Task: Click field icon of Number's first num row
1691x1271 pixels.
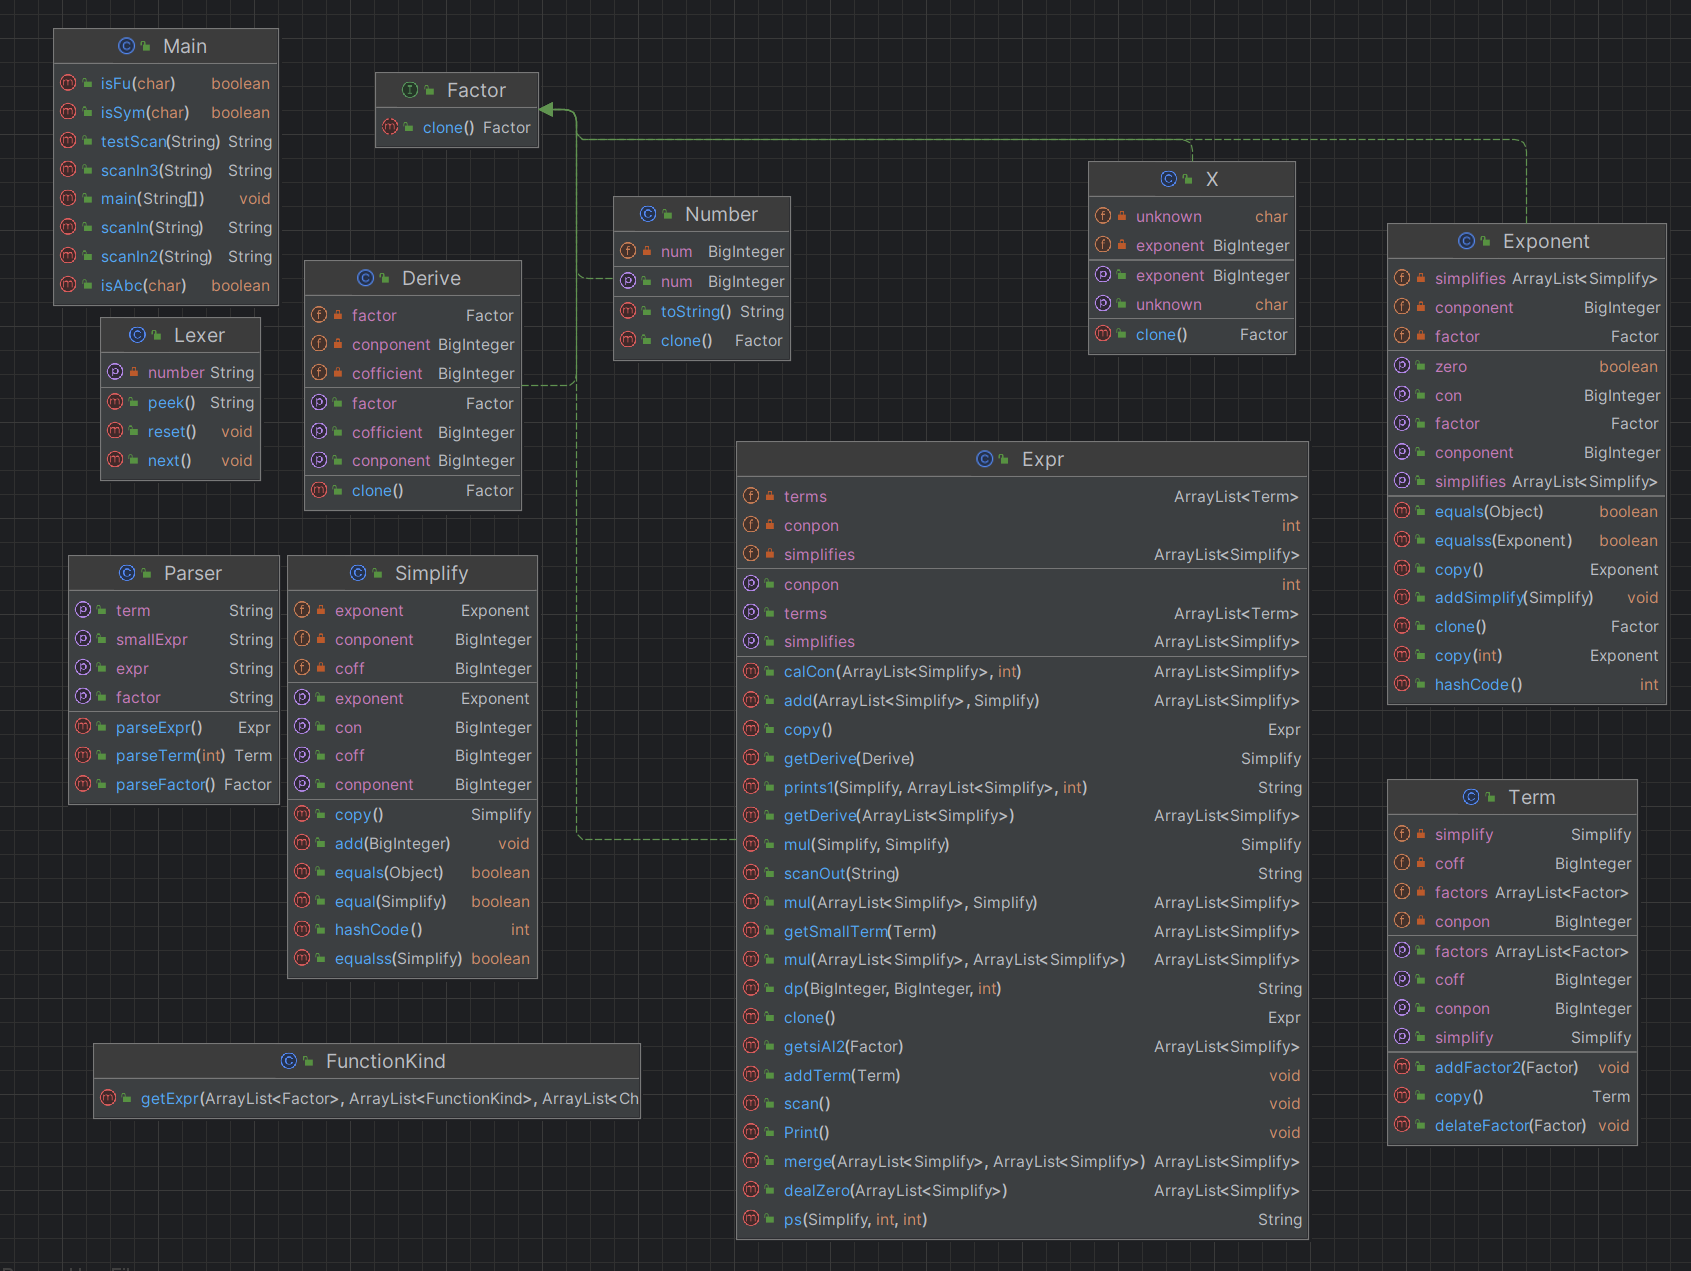Action: [628, 251]
